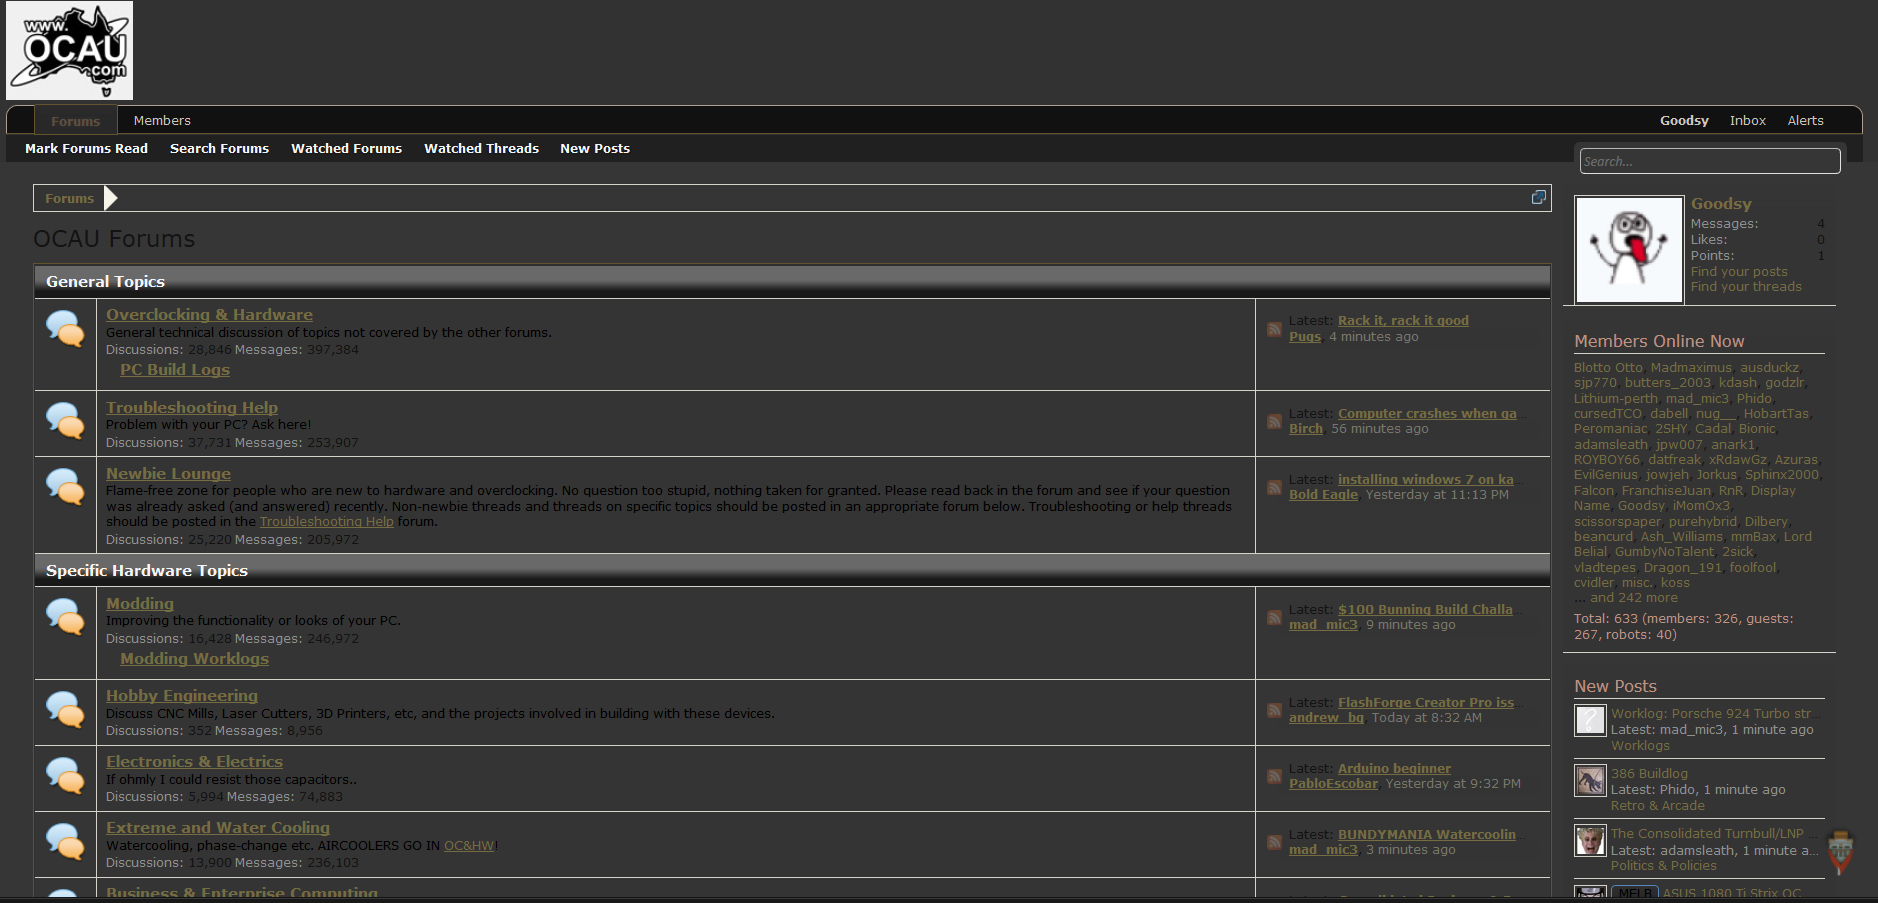Open 'The Consolidated Turnbull/LNP' thread

click(x=1707, y=834)
